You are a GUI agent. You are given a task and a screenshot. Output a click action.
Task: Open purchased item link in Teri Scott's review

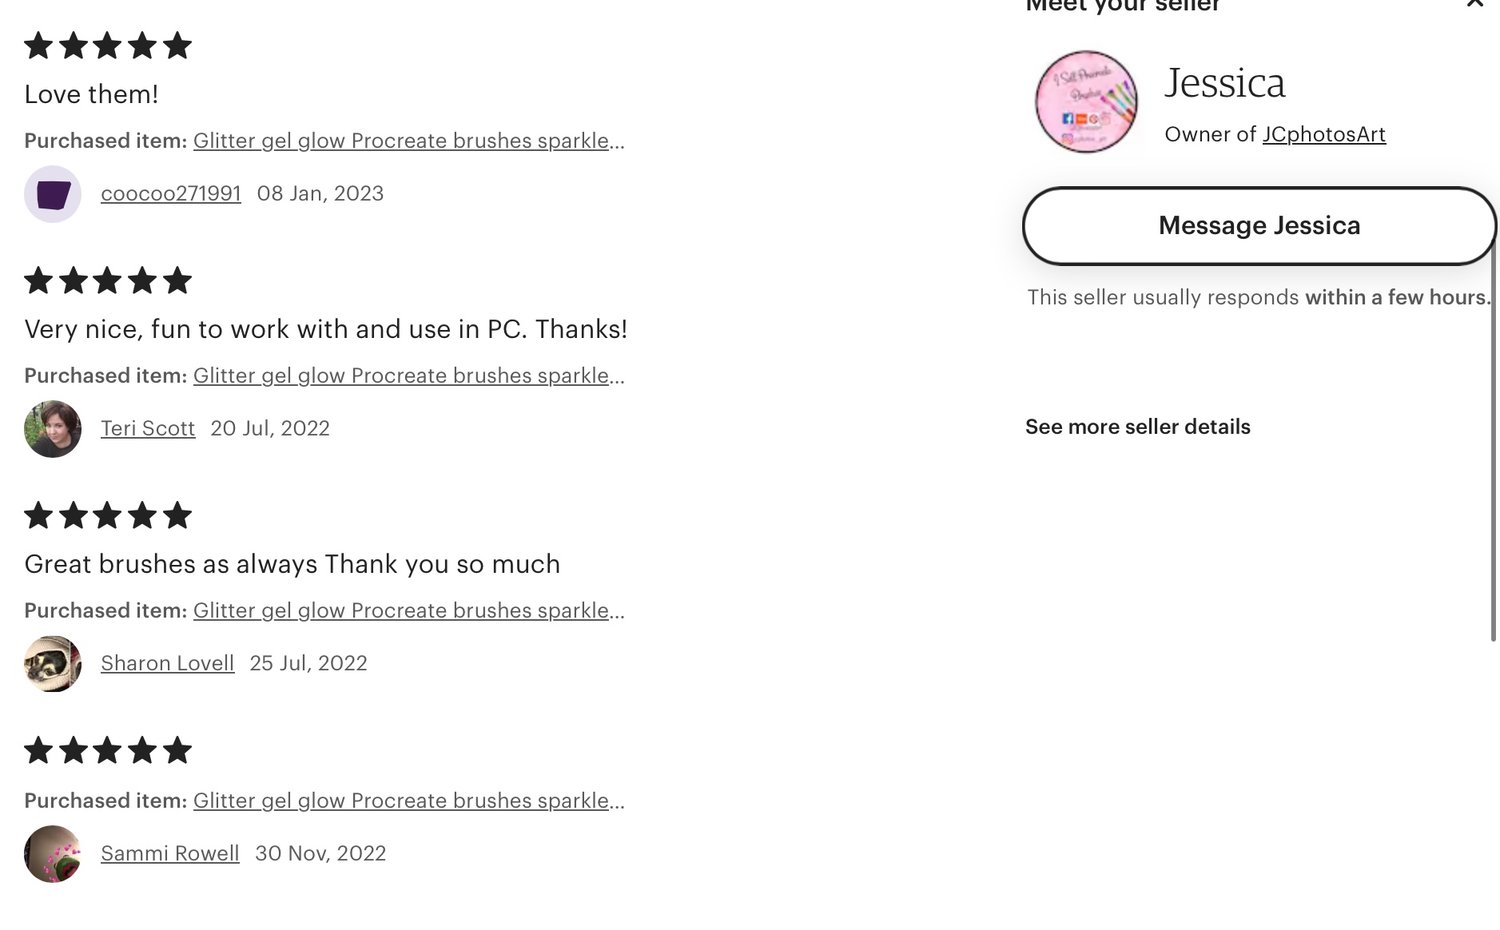409,376
